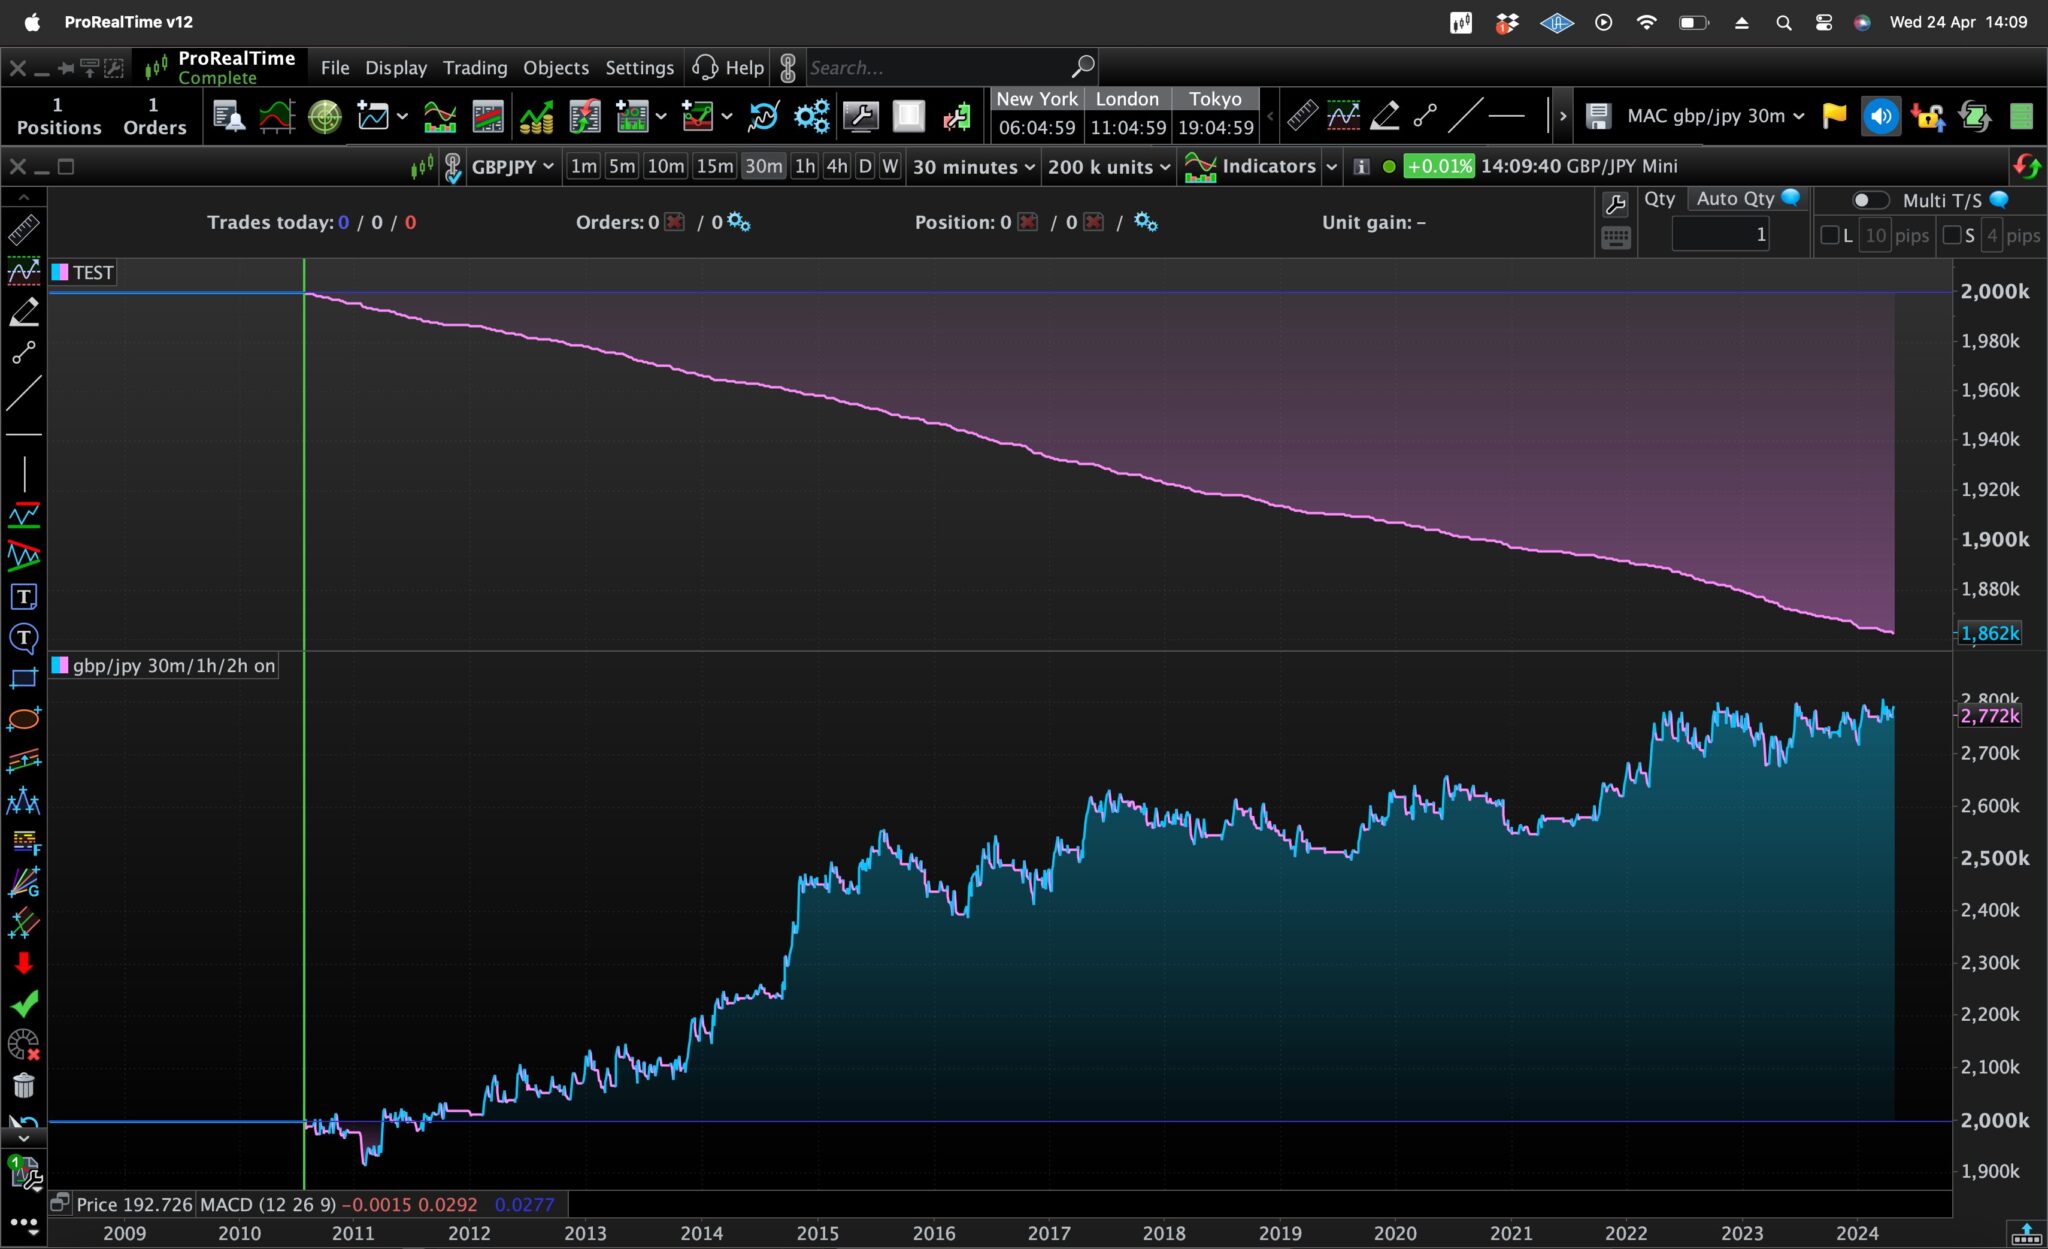Switch to the 1h timeframe button
The height and width of the screenshot is (1249, 2048).
[805, 167]
